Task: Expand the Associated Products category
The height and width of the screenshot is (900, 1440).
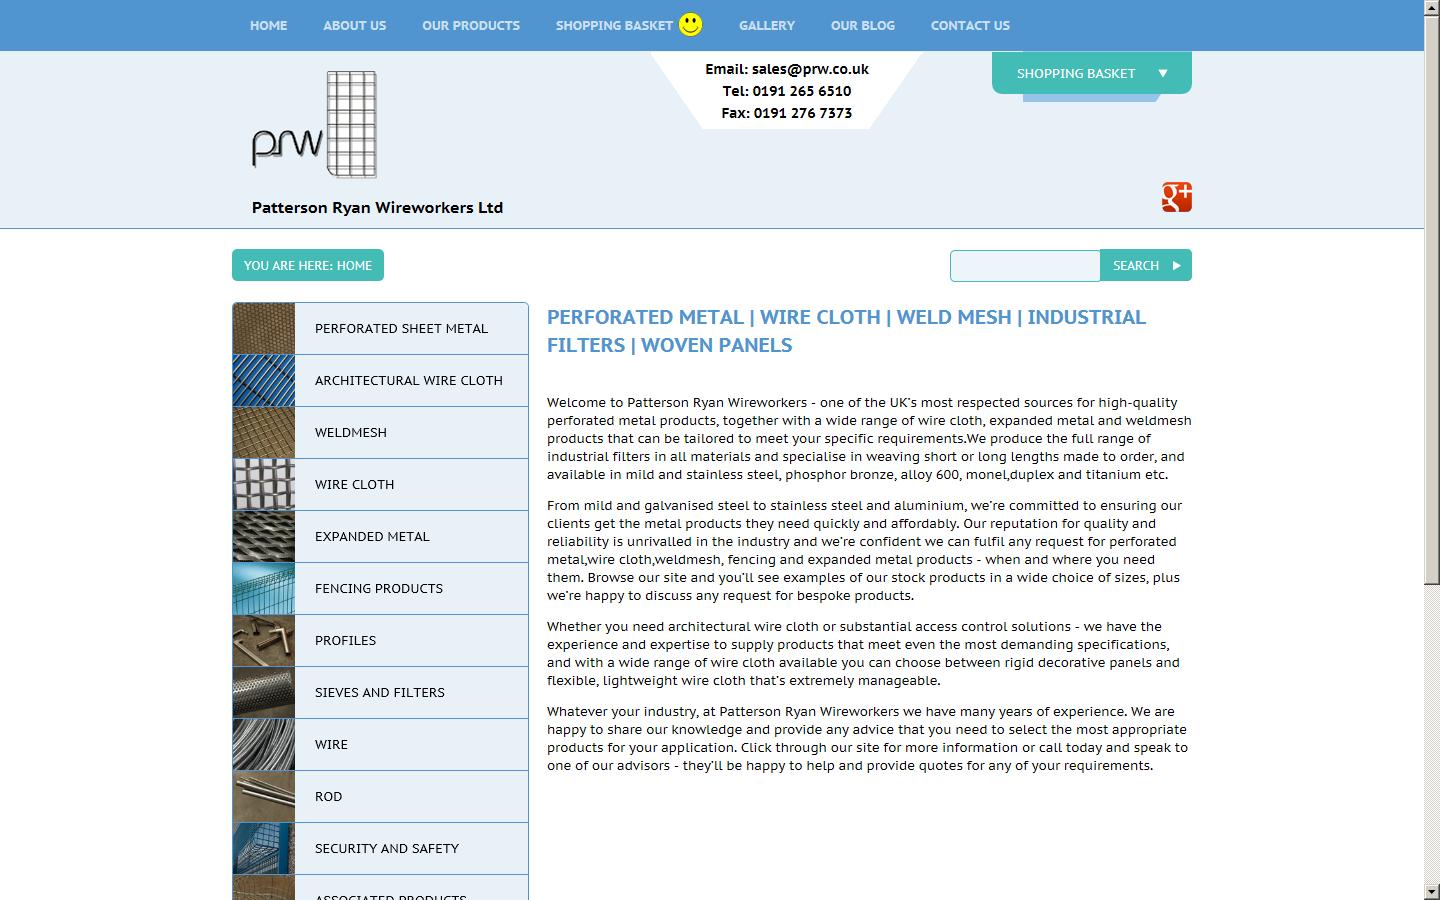Action: point(391,895)
